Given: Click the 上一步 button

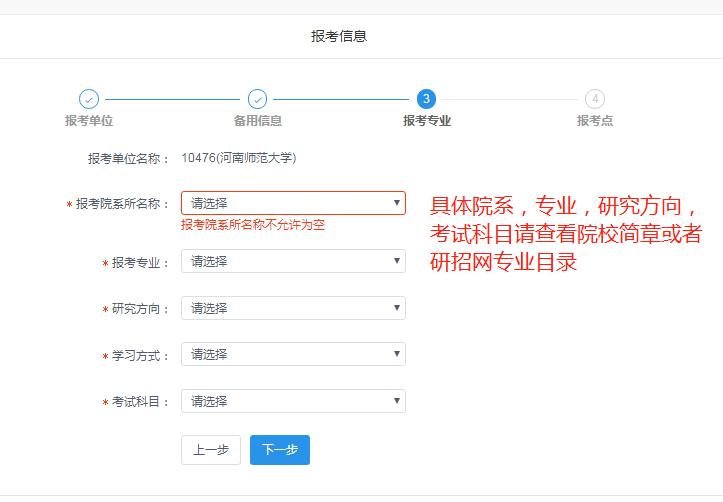Looking at the screenshot, I should point(211,450).
